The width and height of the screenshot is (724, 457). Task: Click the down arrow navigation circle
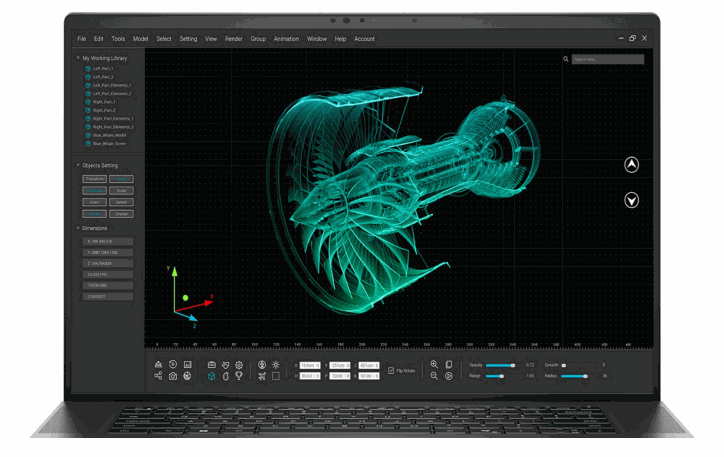pos(632,200)
